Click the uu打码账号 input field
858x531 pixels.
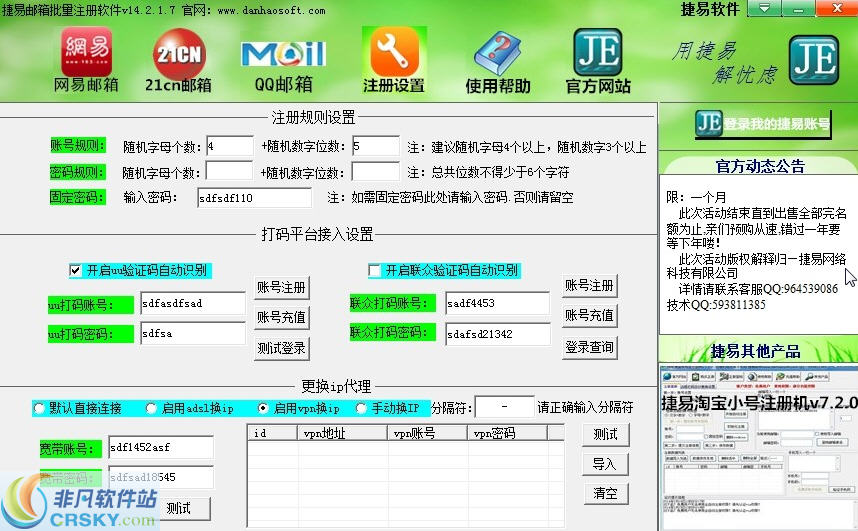[x=193, y=303]
